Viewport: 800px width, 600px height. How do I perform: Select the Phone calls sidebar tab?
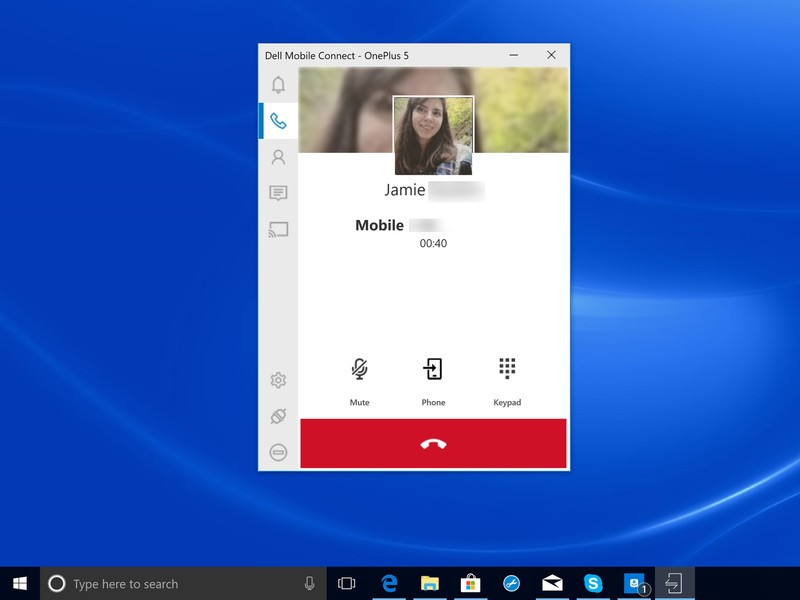[278, 121]
